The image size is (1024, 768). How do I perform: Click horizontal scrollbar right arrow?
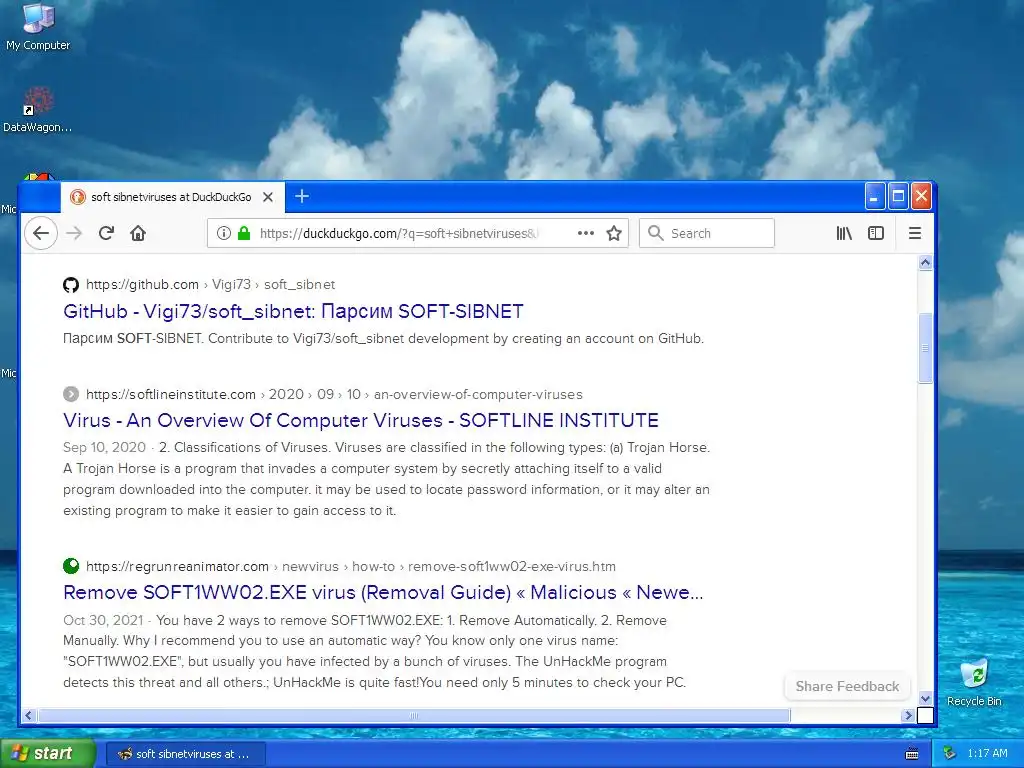click(x=908, y=716)
